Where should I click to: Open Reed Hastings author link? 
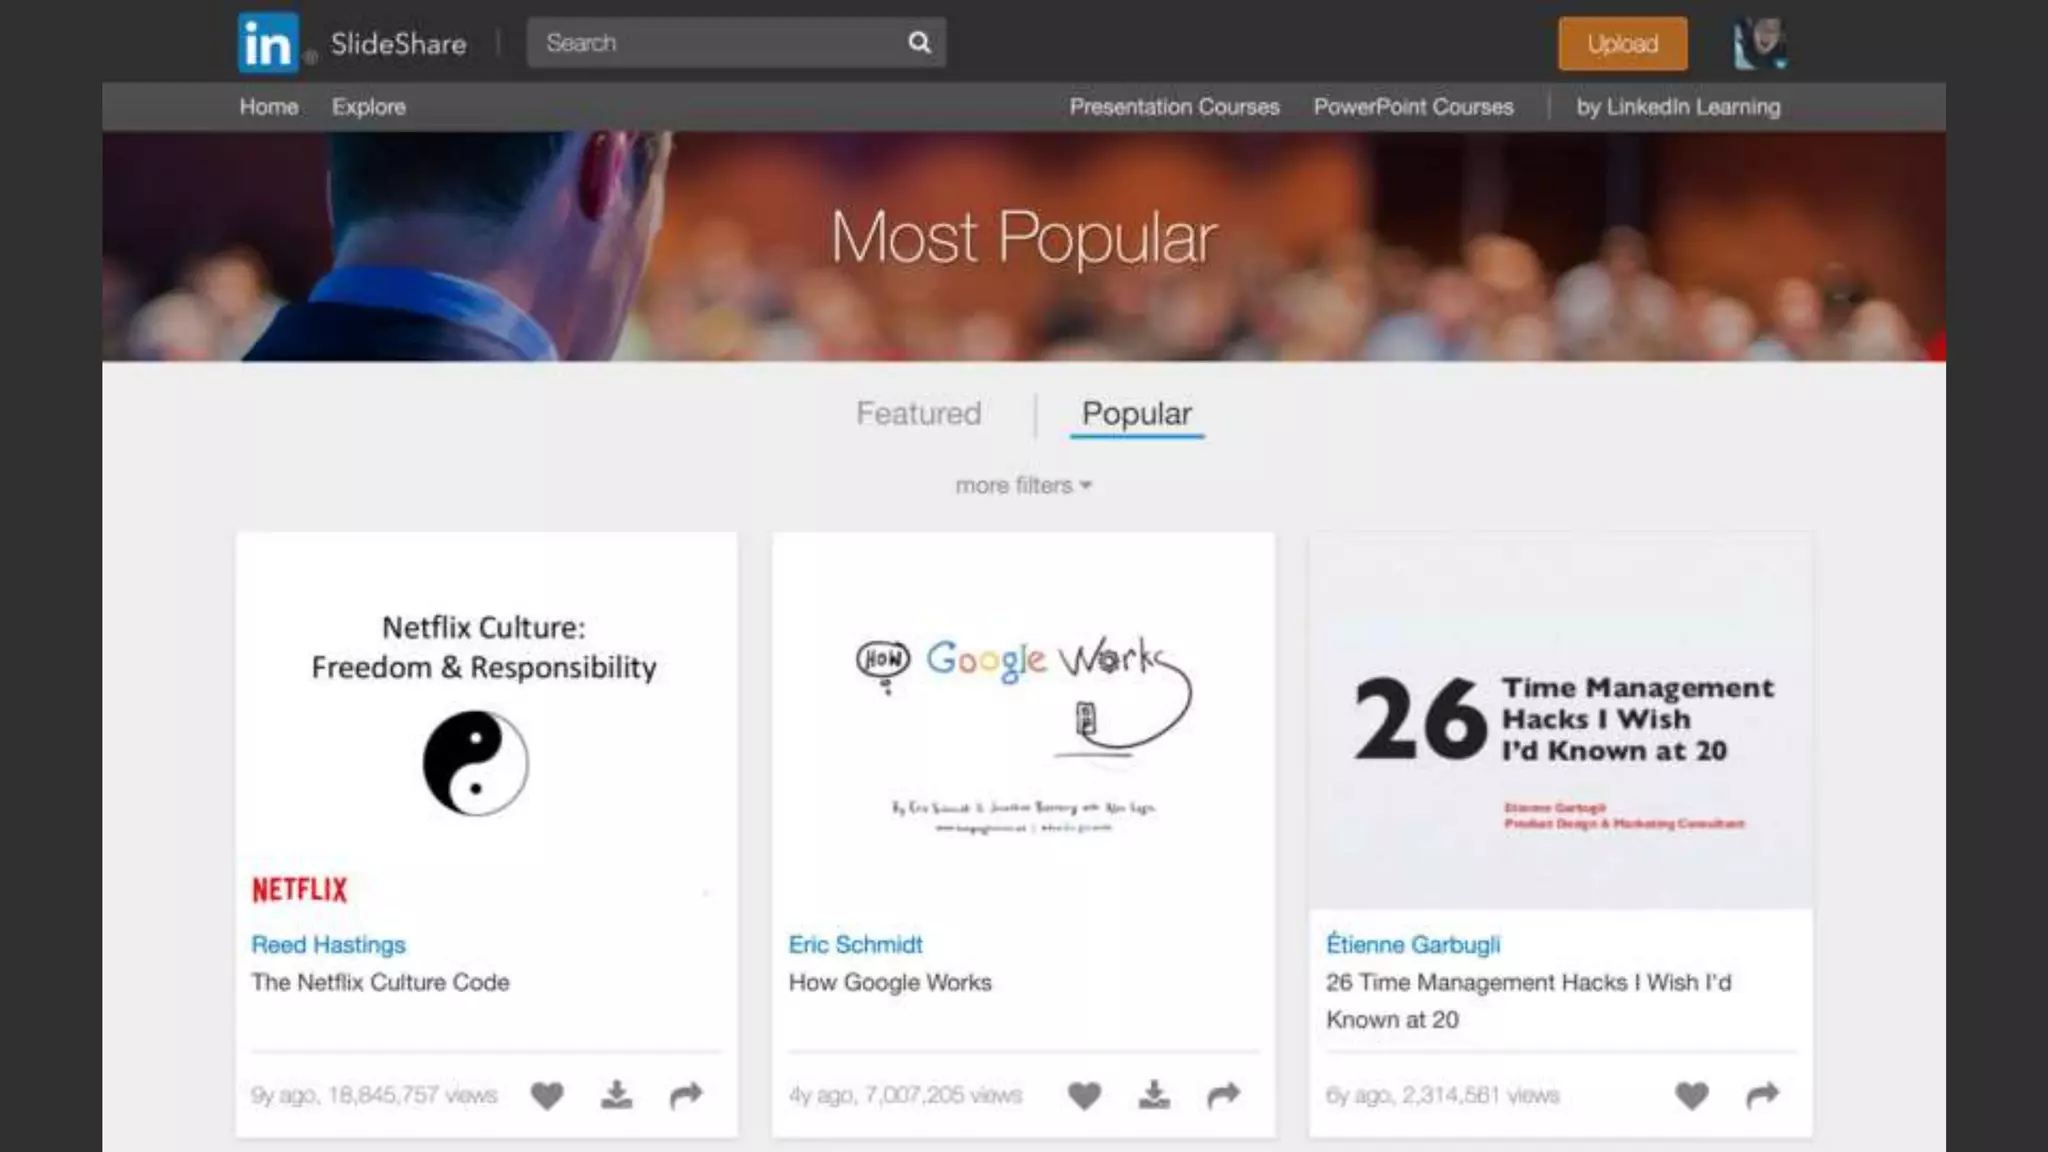pos(328,944)
